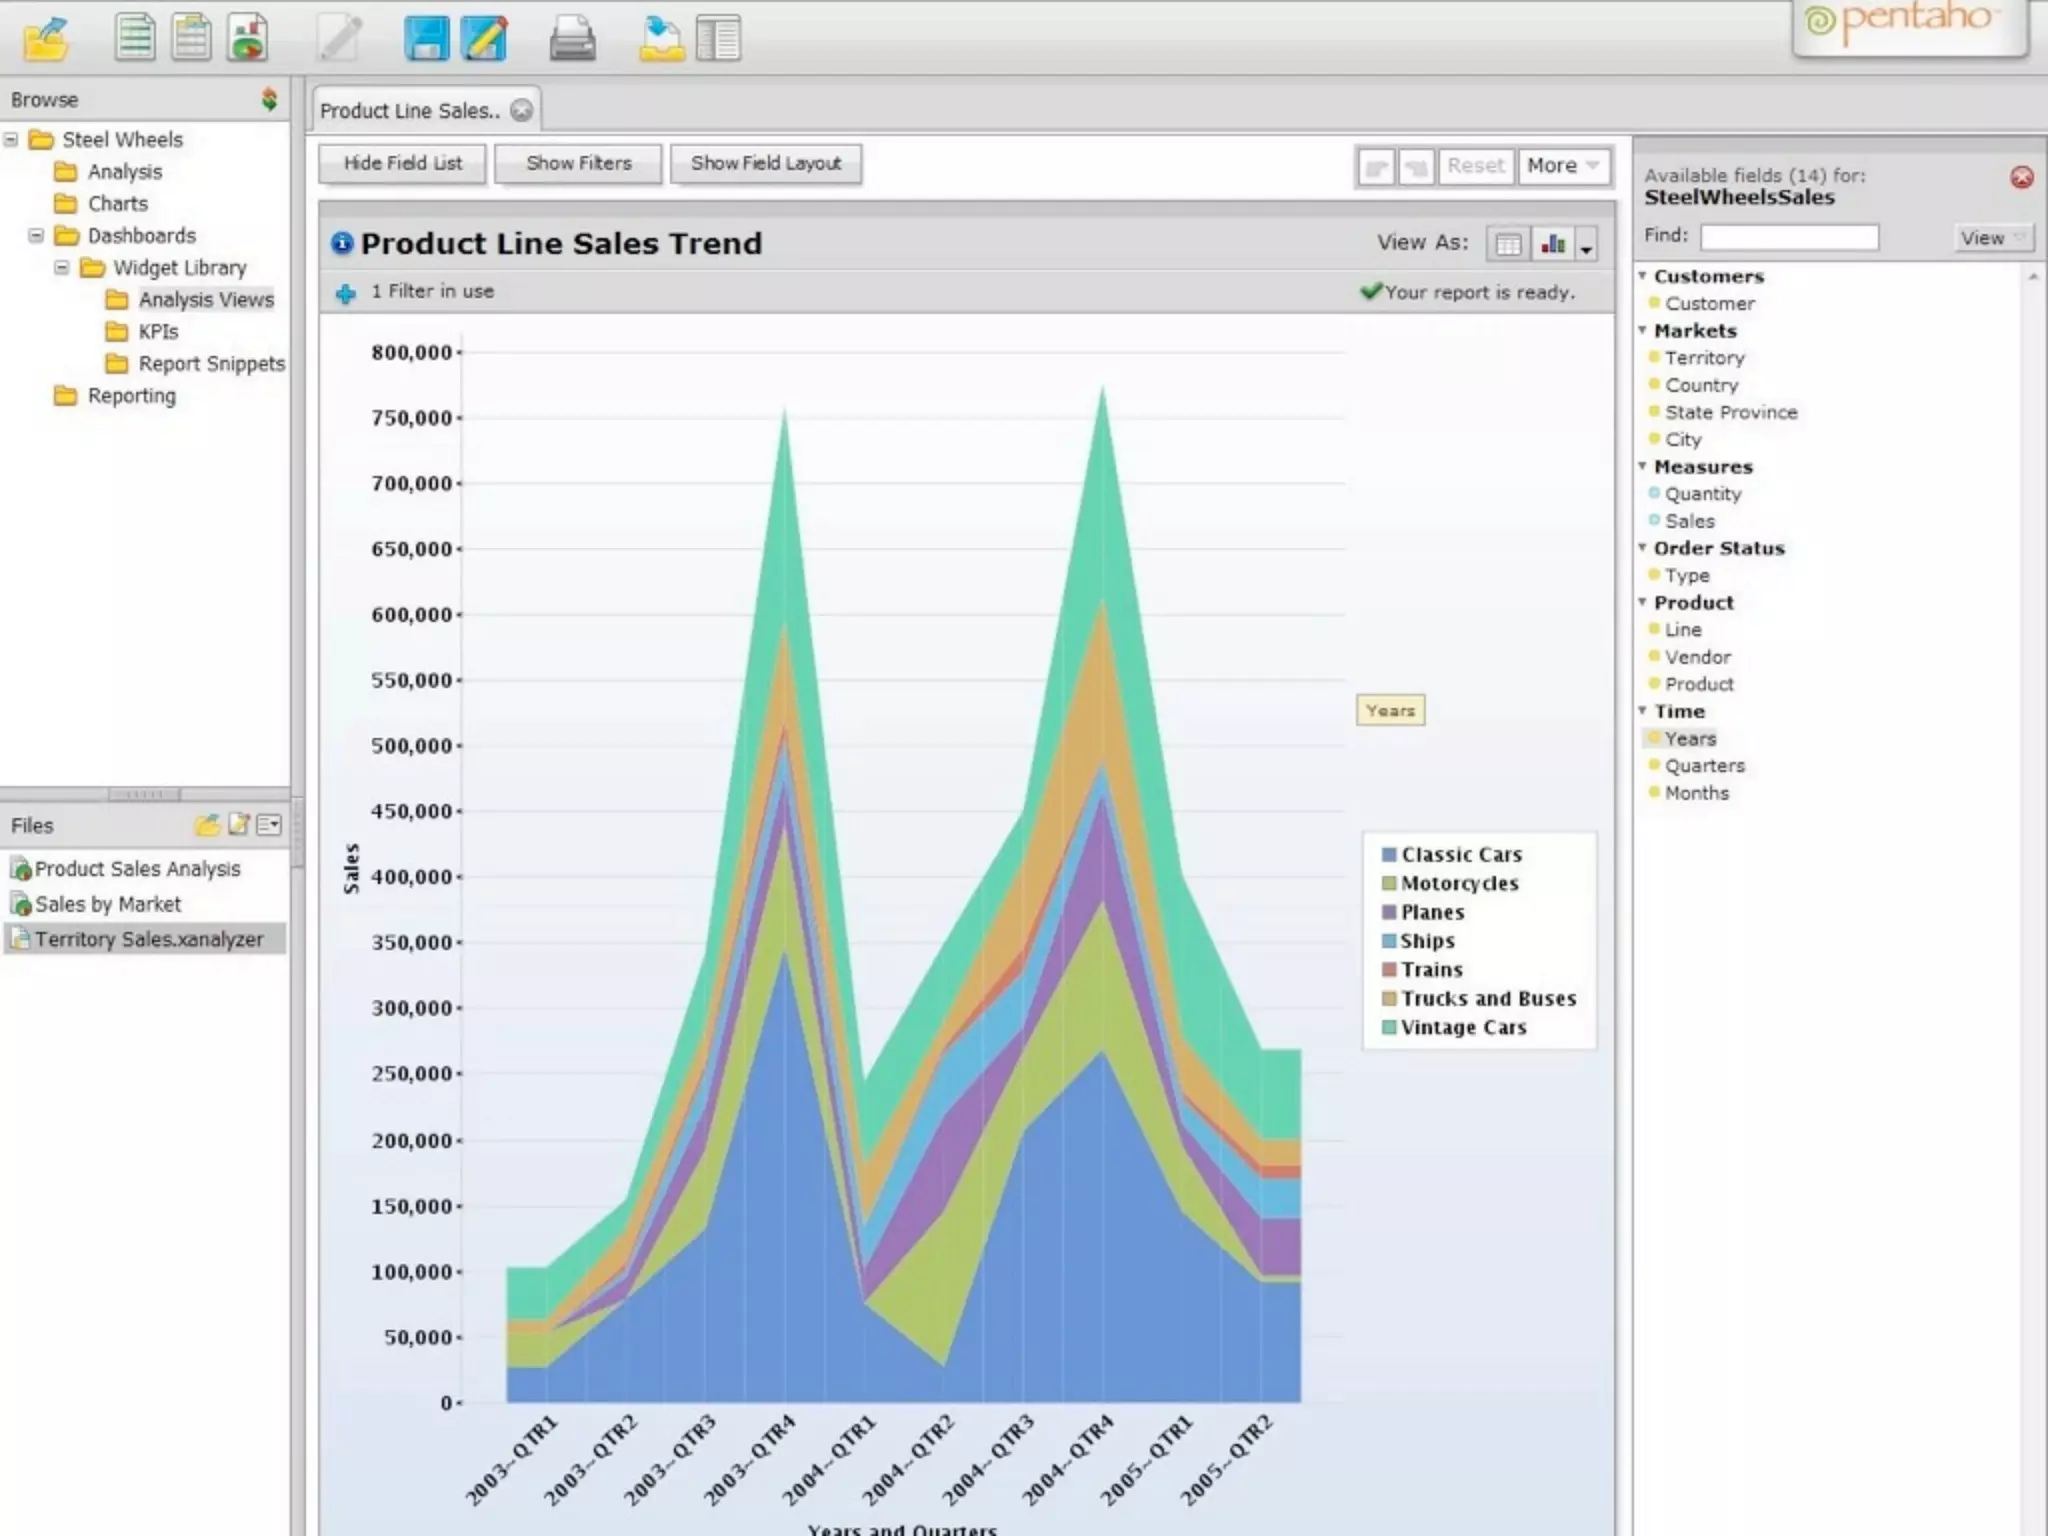The image size is (2048, 1536).
Task: Click the blue floppy disk Save icon
Action: pyautogui.click(x=426, y=40)
